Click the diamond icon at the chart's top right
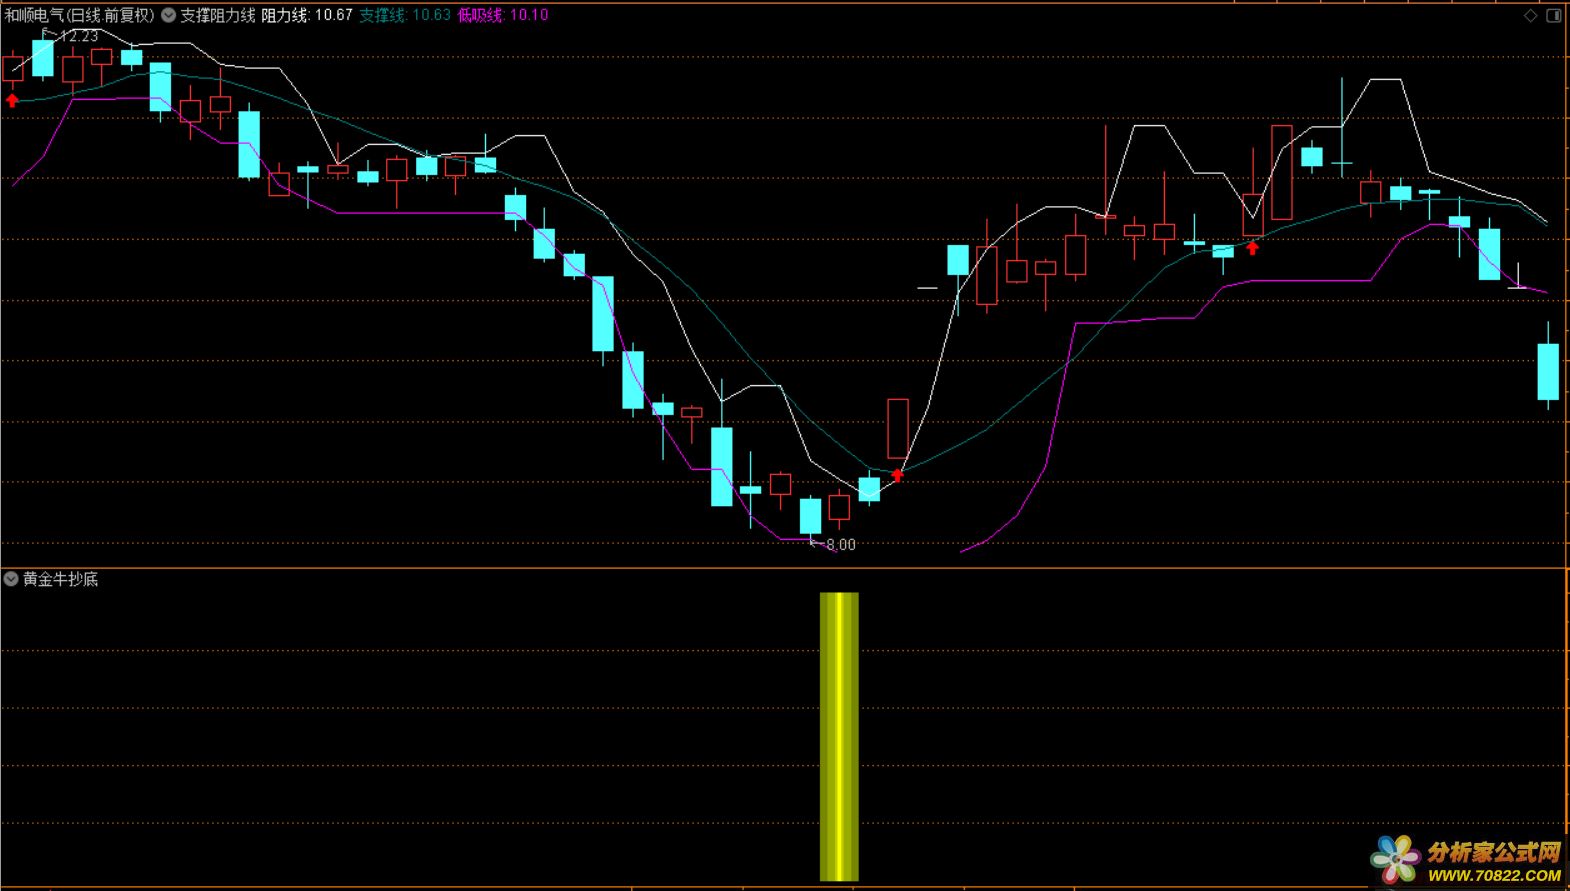This screenshot has width=1570, height=891. 1530,15
